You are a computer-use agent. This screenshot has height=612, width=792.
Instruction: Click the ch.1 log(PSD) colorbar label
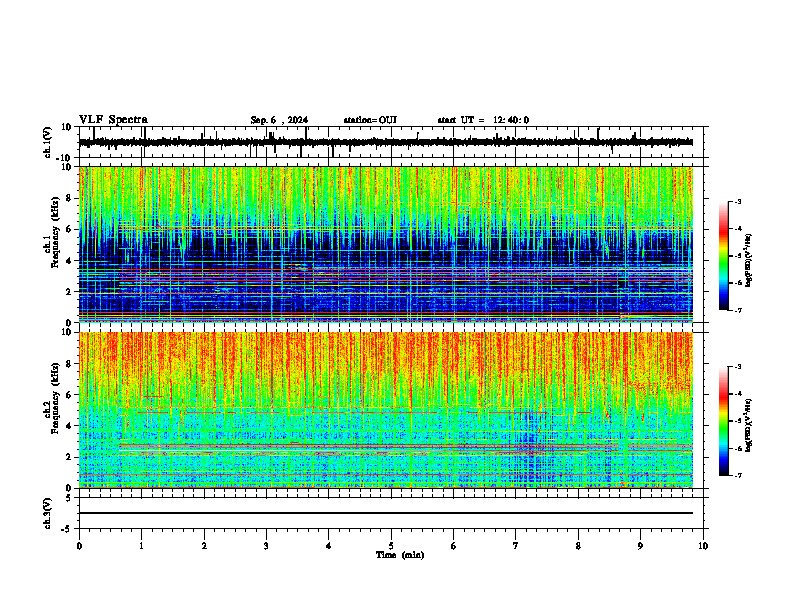click(749, 260)
